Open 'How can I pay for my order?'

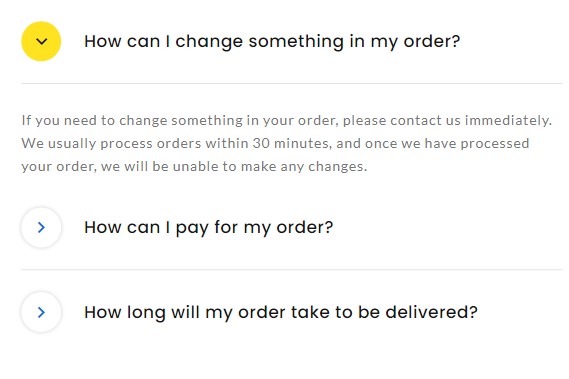coord(208,228)
